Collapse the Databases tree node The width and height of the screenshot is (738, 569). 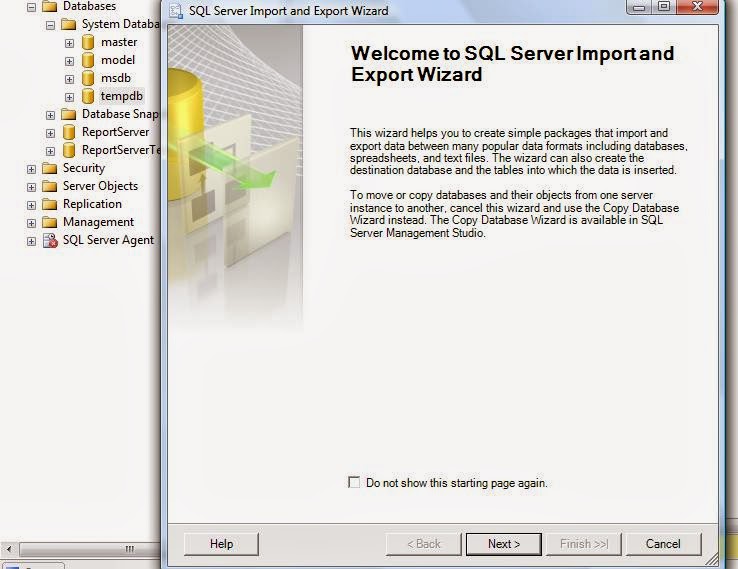(x=31, y=7)
